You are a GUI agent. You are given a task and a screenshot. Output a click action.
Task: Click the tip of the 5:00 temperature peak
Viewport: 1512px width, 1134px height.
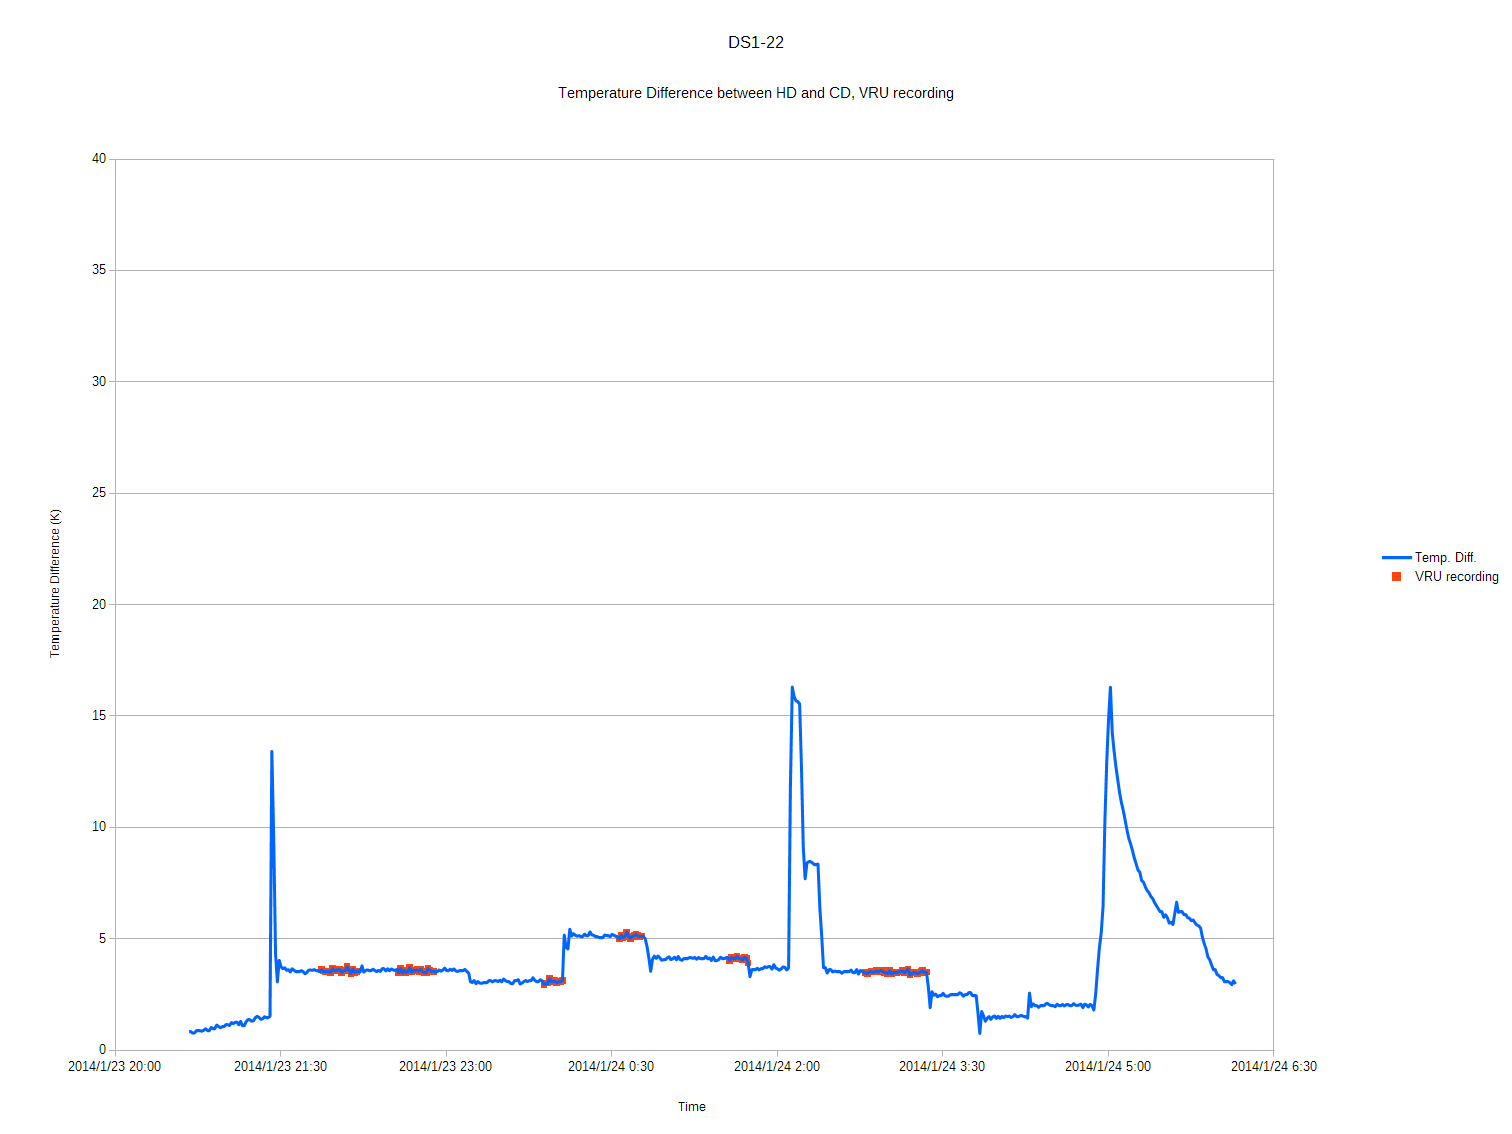(1110, 689)
